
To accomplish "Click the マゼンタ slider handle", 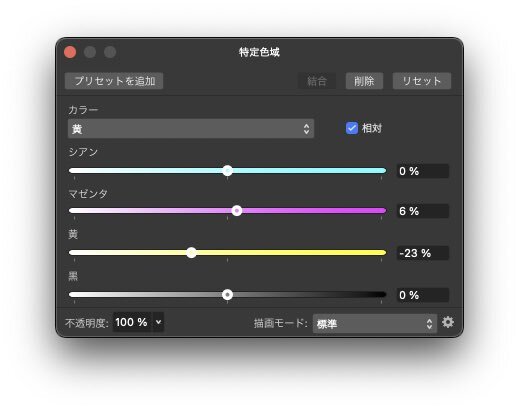I will click(x=237, y=211).
